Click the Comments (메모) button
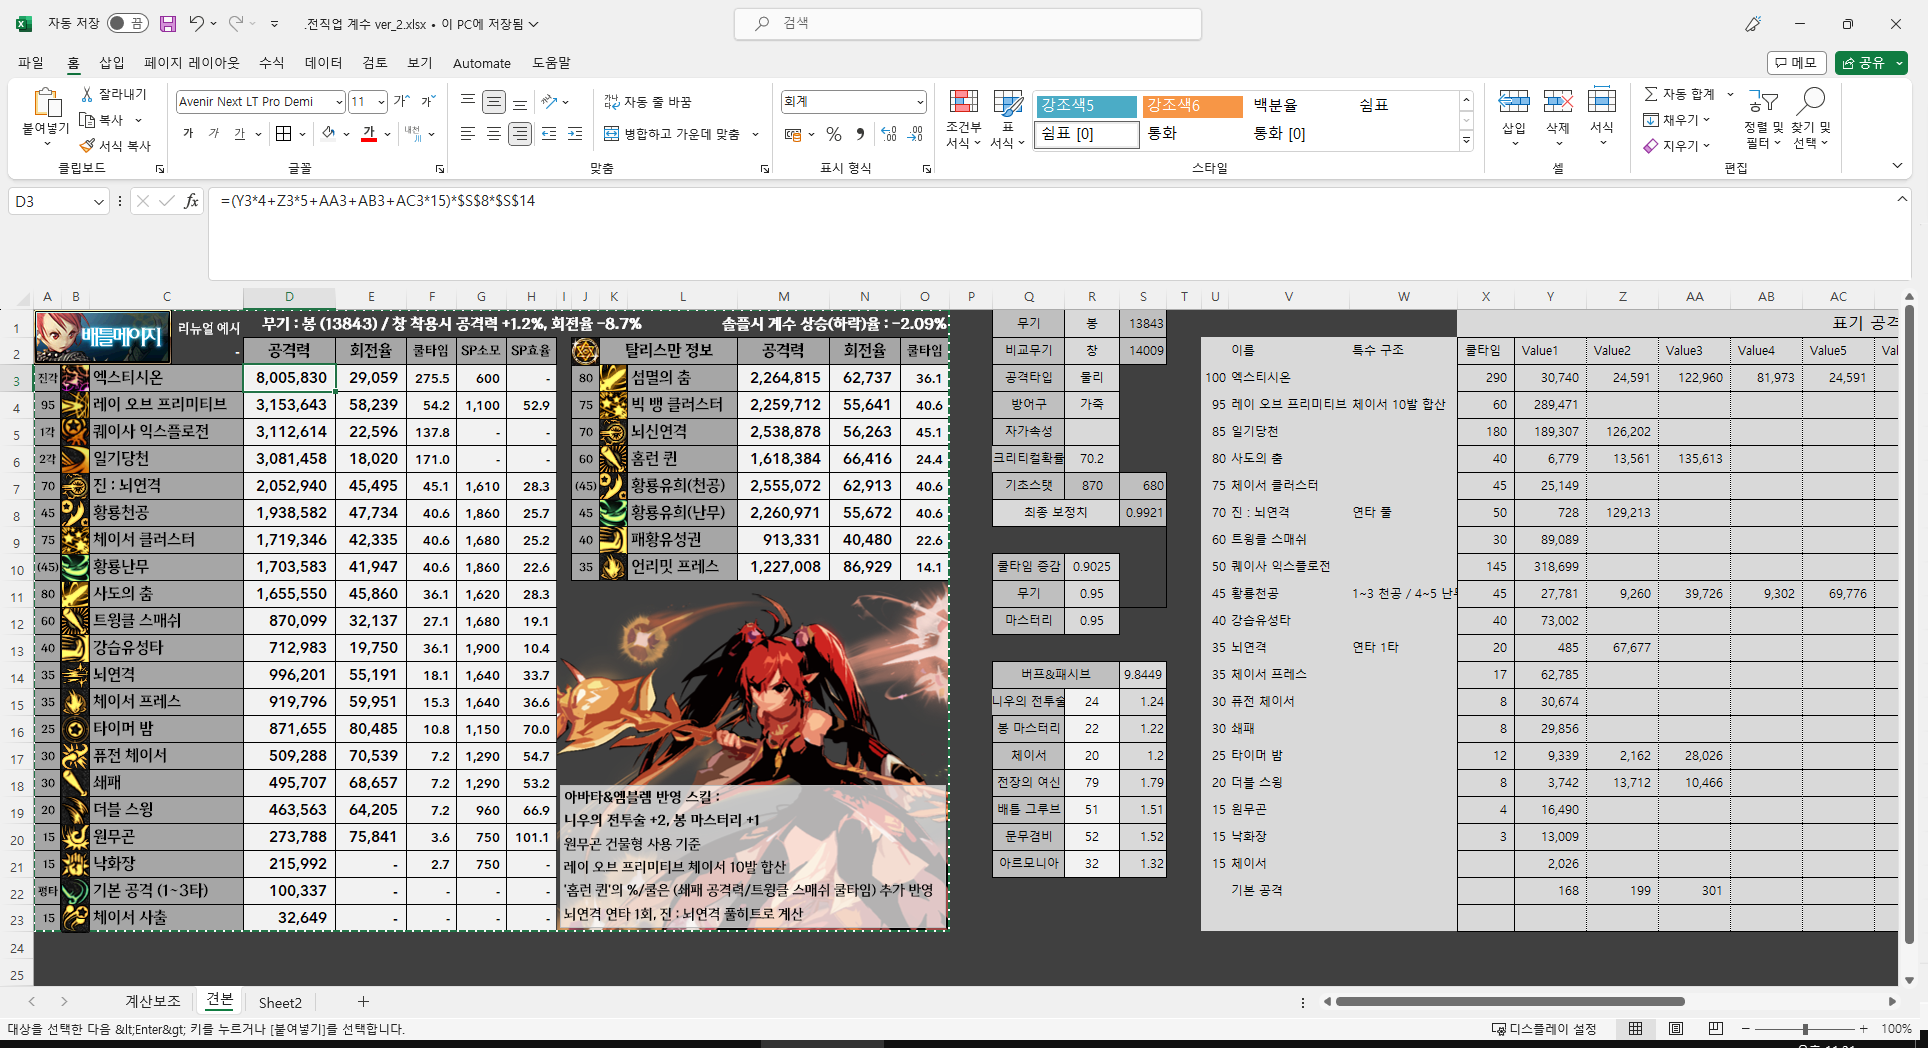Screen dimensions: 1928x1048 pos(1796,63)
